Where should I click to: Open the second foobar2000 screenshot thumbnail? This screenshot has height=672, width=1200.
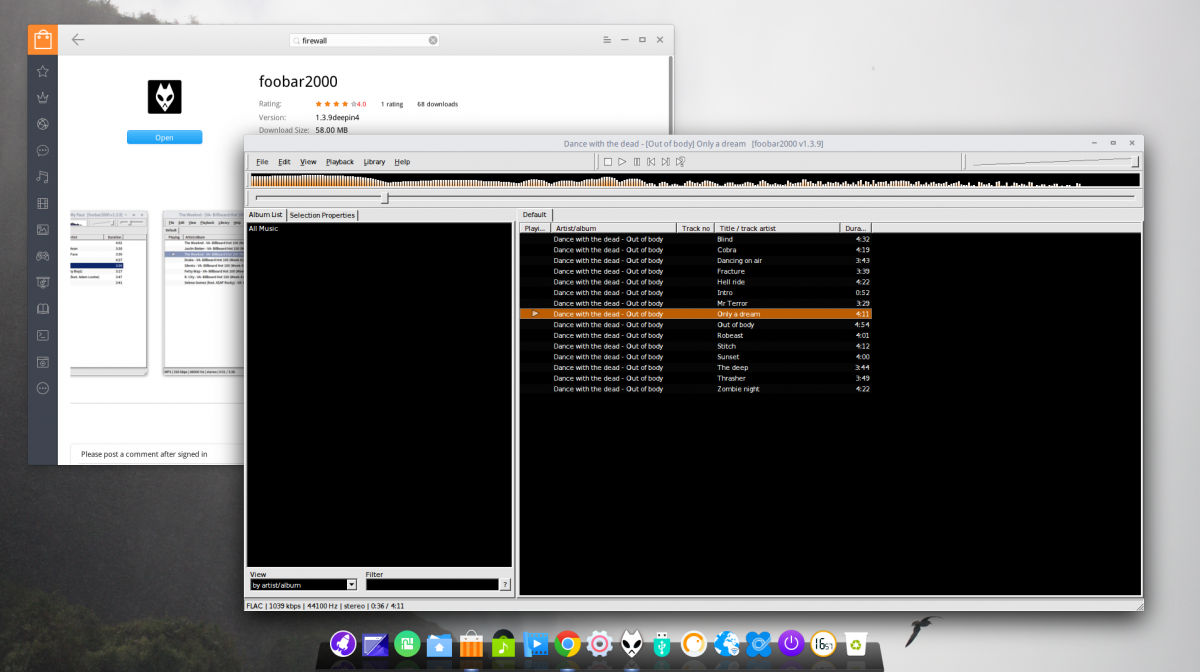pyautogui.click(x=203, y=293)
